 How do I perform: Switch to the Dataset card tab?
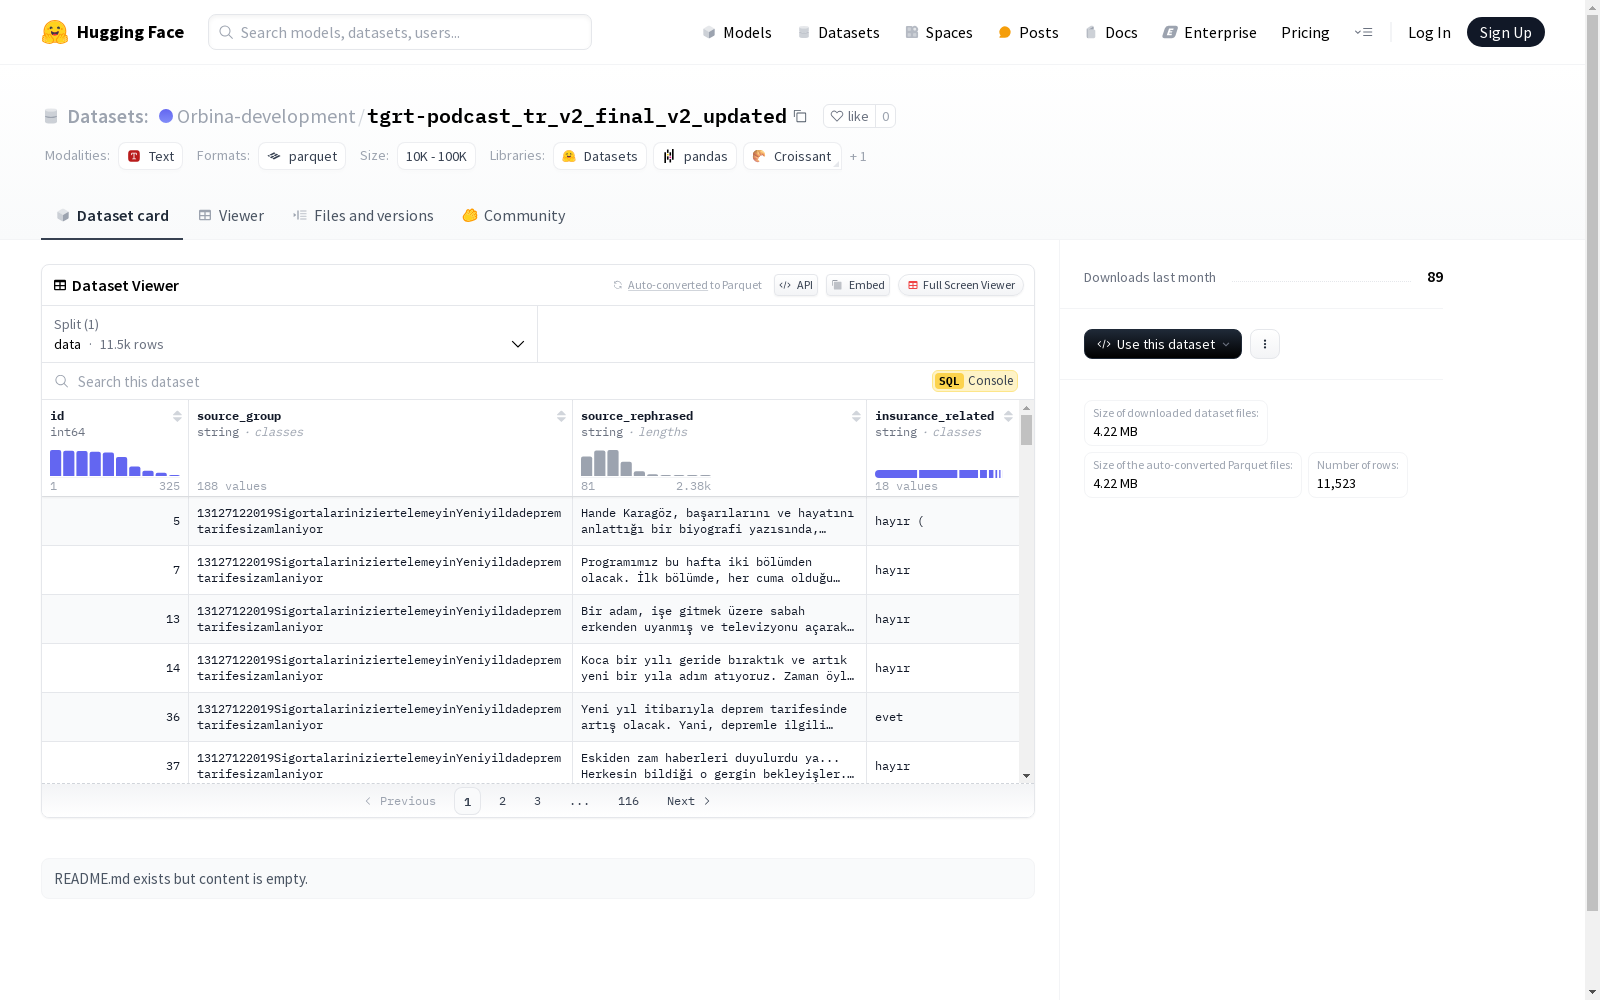coord(112,216)
